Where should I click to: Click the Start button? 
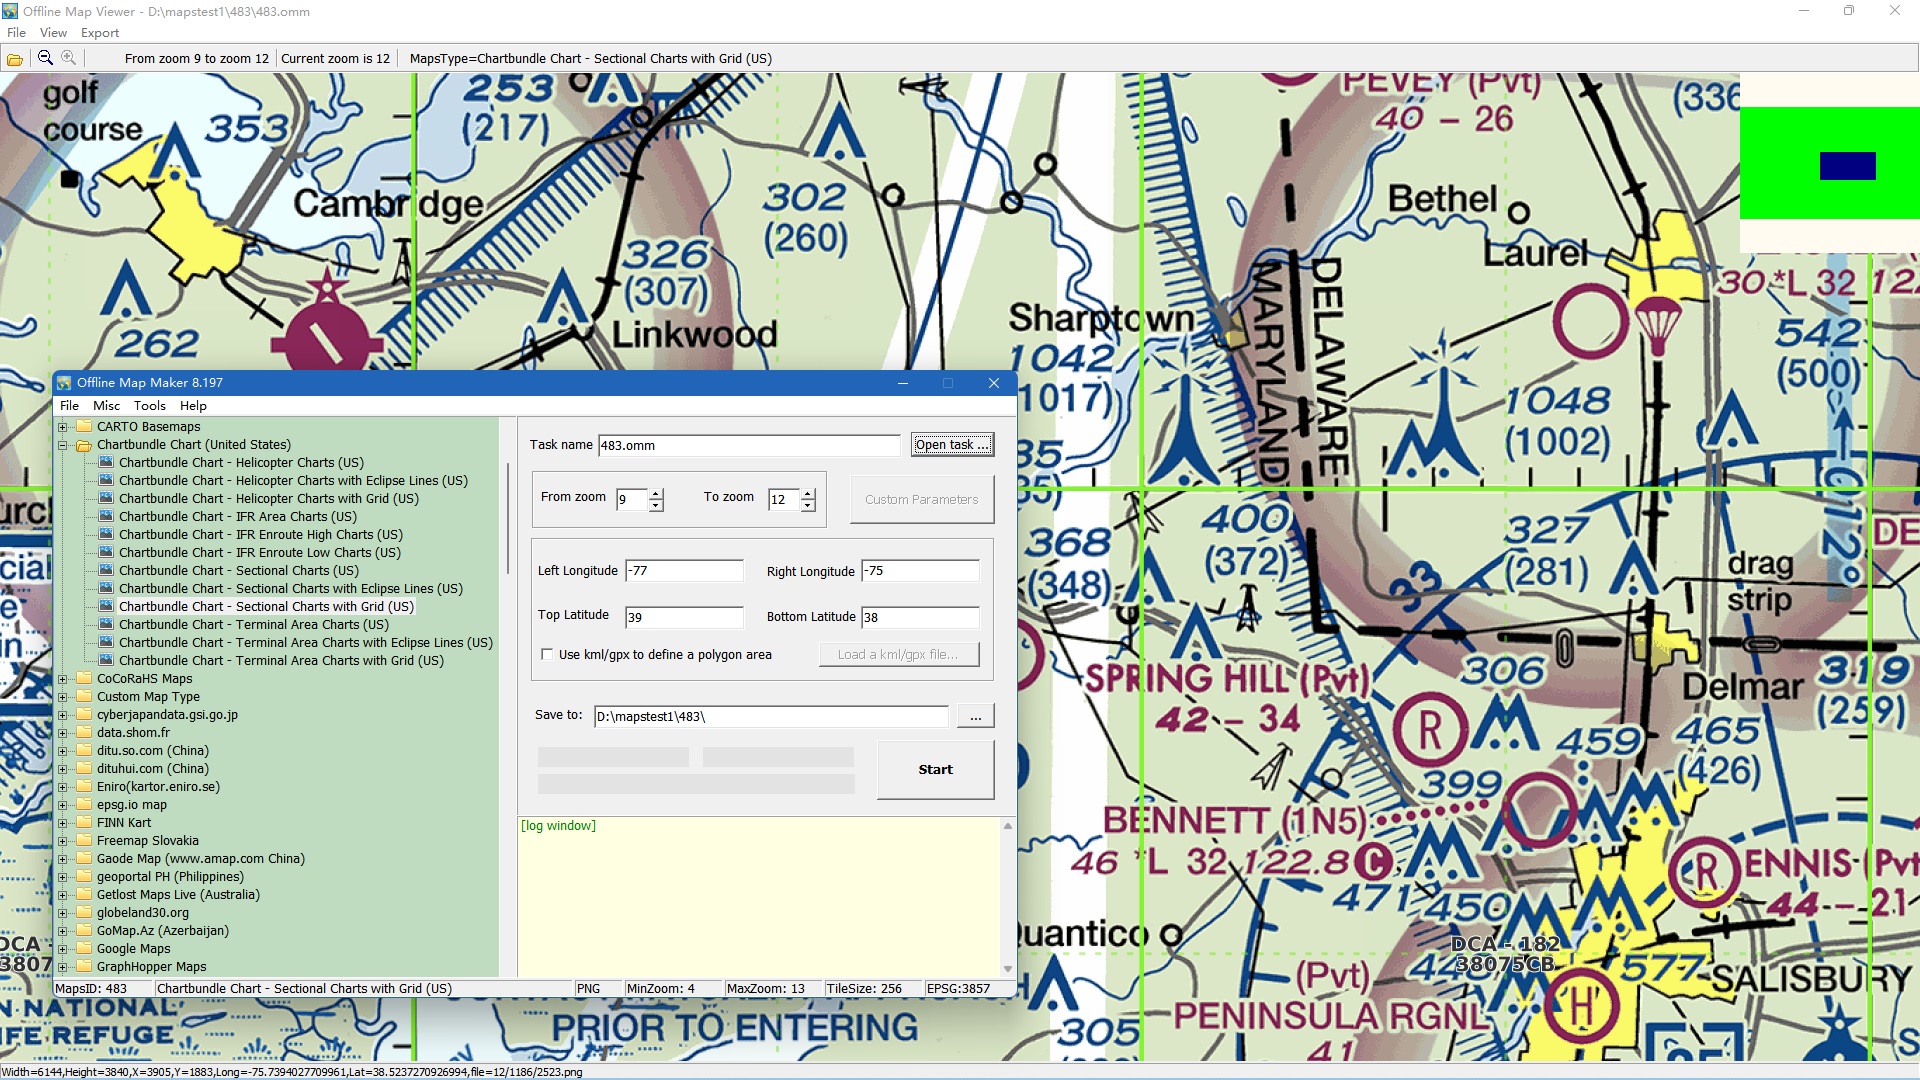[935, 770]
